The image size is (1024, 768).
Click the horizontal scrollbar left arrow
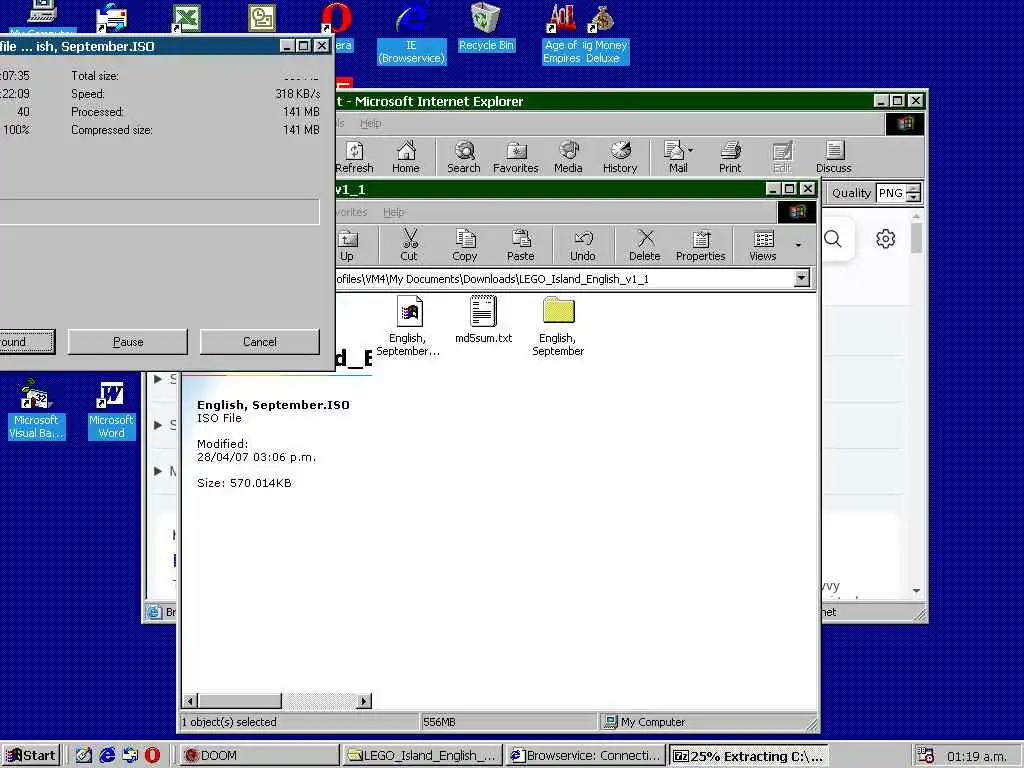click(x=190, y=701)
